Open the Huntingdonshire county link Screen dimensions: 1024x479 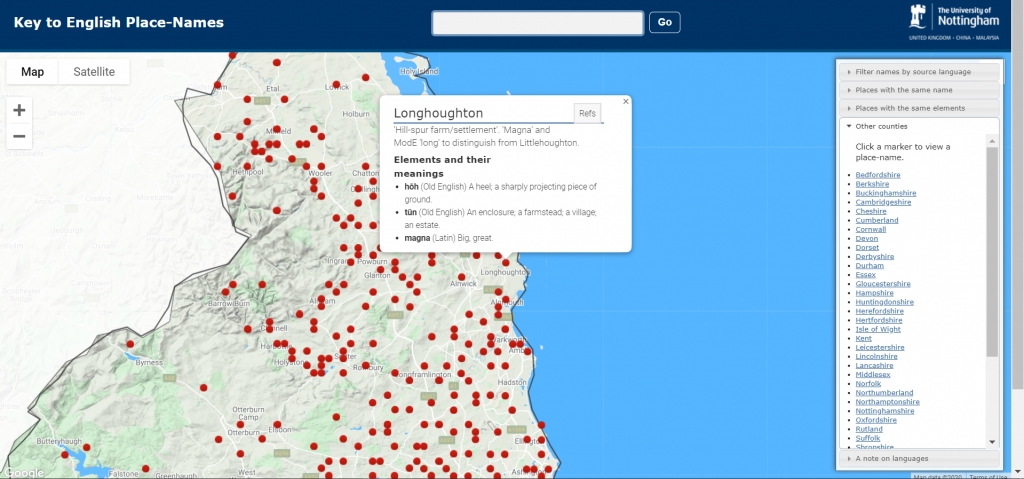(x=884, y=303)
